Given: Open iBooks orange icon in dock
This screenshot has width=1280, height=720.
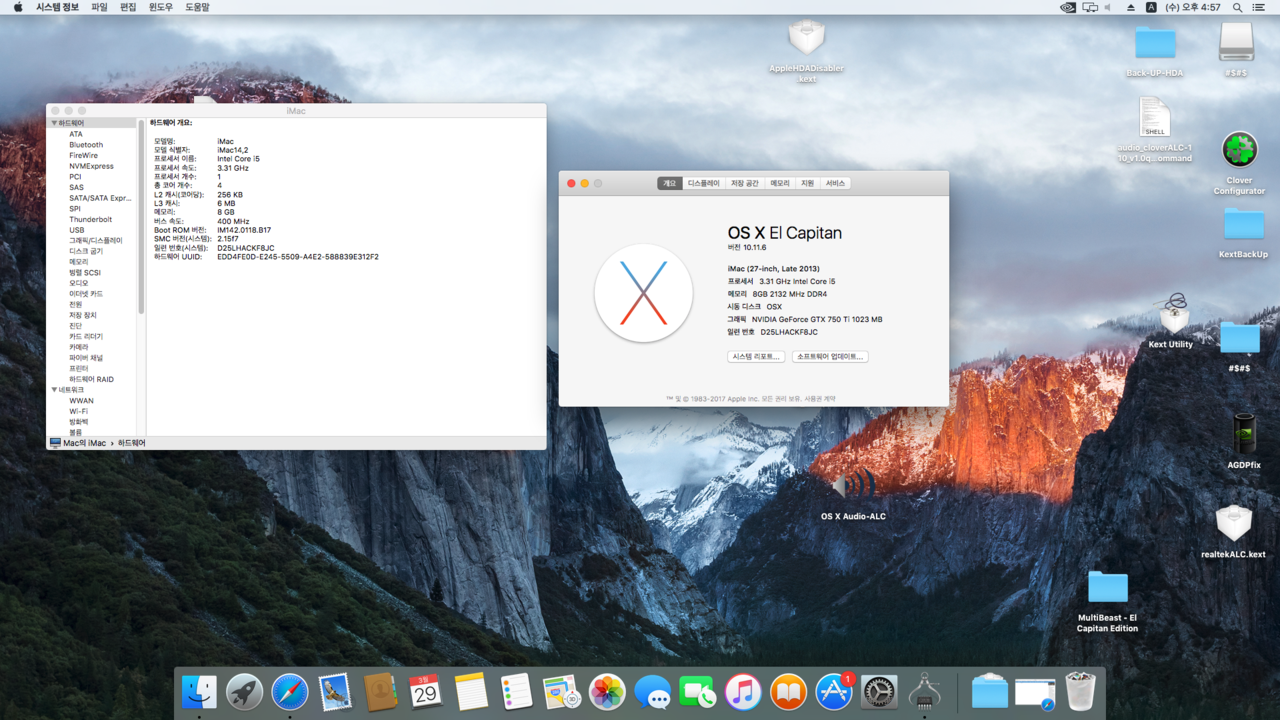Looking at the screenshot, I should pyautogui.click(x=788, y=692).
